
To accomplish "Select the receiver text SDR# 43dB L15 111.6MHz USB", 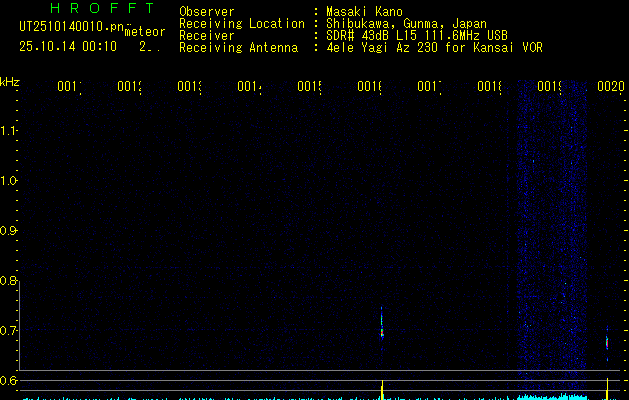I will click(x=417, y=36).
